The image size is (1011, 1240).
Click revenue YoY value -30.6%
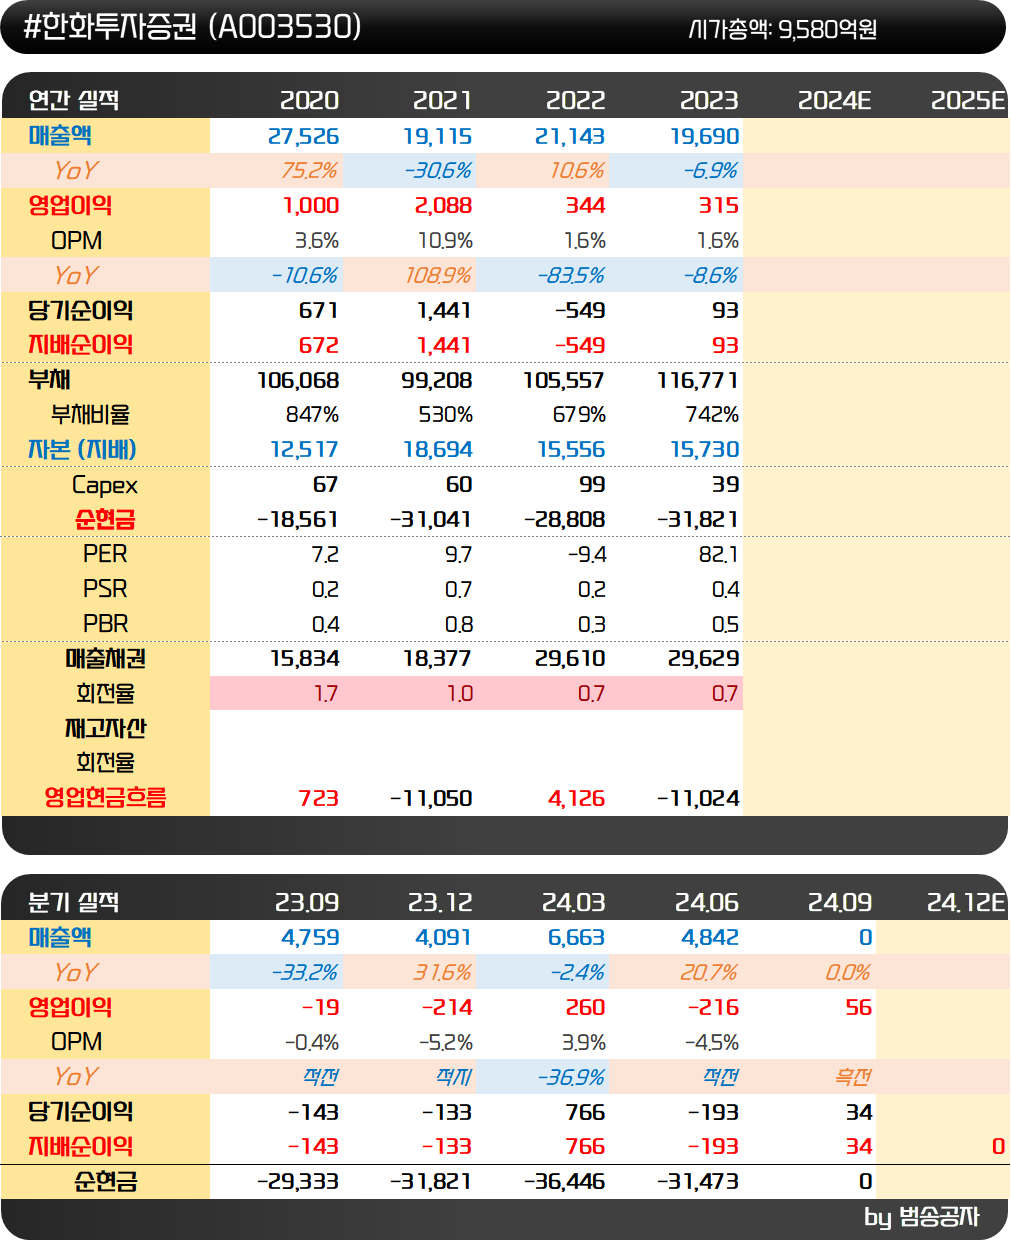(x=438, y=170)
